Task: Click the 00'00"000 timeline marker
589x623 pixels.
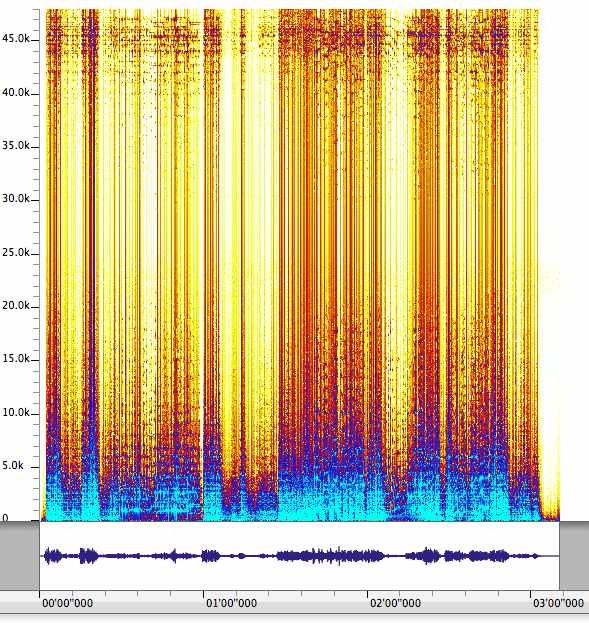Action: [67, 603]
